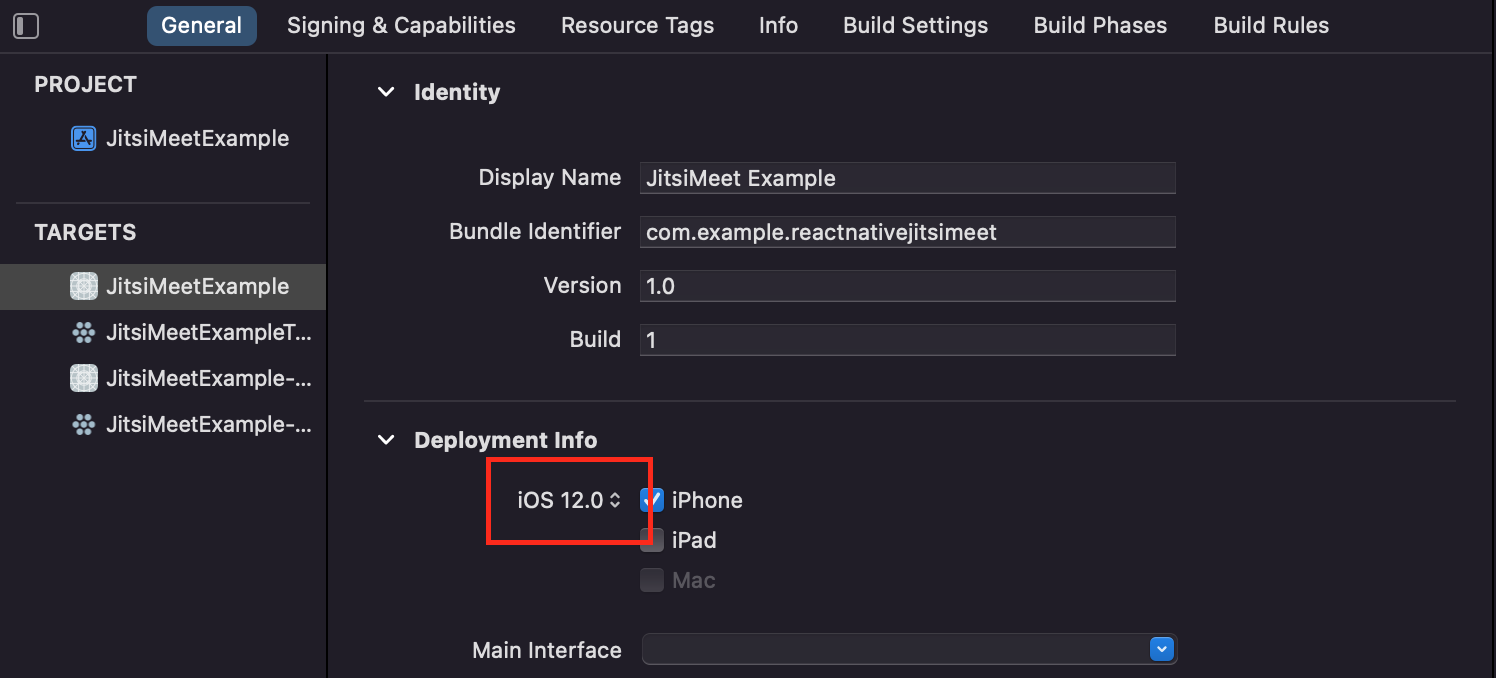Open the Build Settings tab

click(915, 26)
